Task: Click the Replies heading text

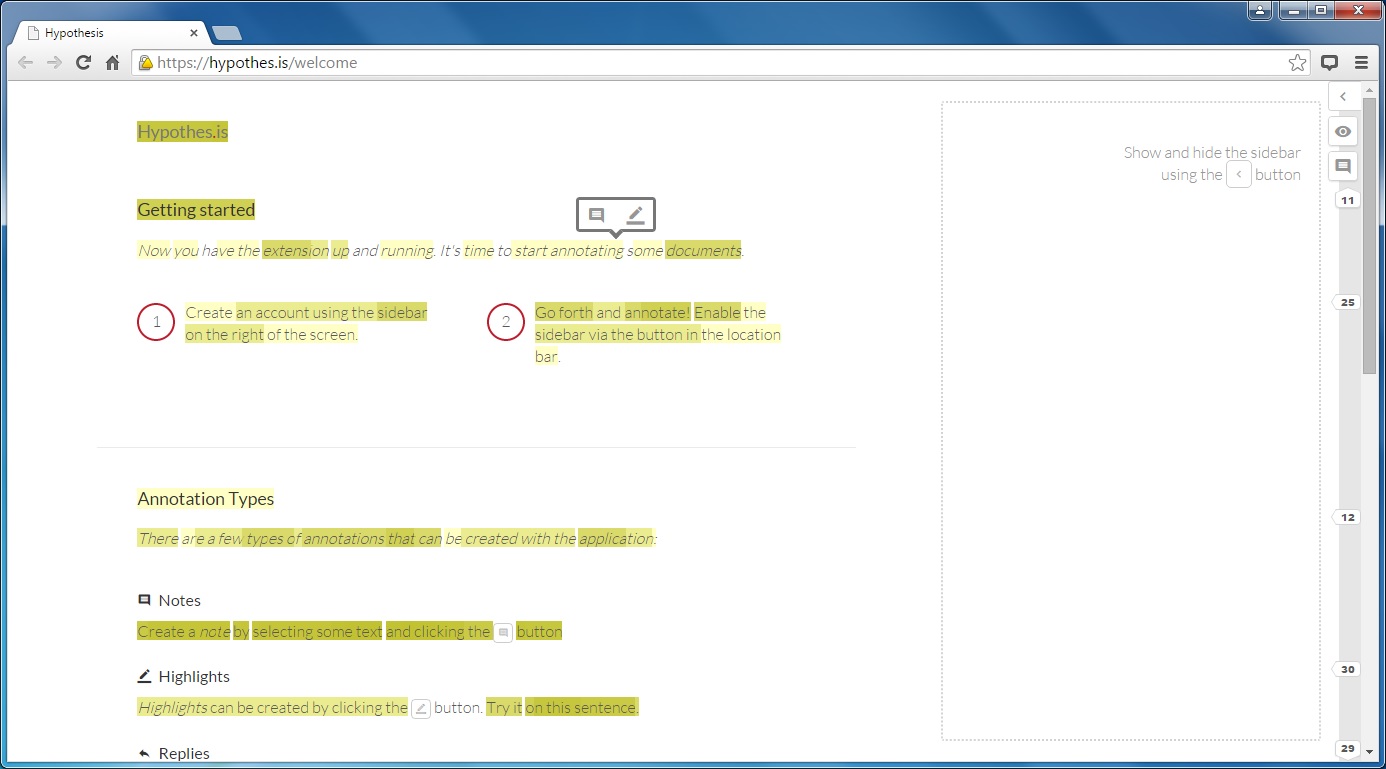Action: 184,753
